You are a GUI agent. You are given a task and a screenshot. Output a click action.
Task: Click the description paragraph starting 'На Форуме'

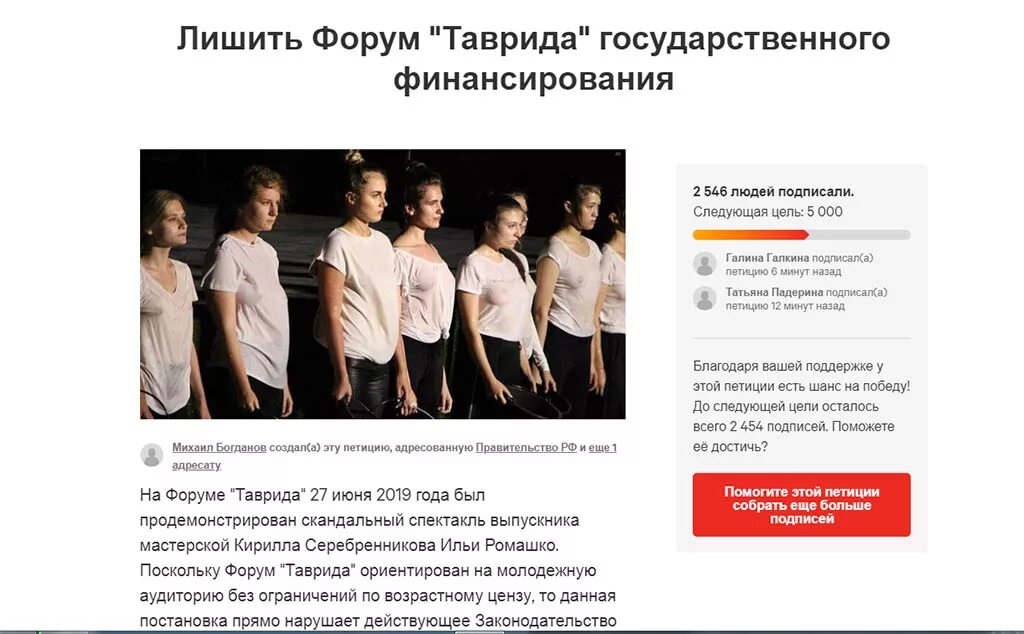point(378,558)
